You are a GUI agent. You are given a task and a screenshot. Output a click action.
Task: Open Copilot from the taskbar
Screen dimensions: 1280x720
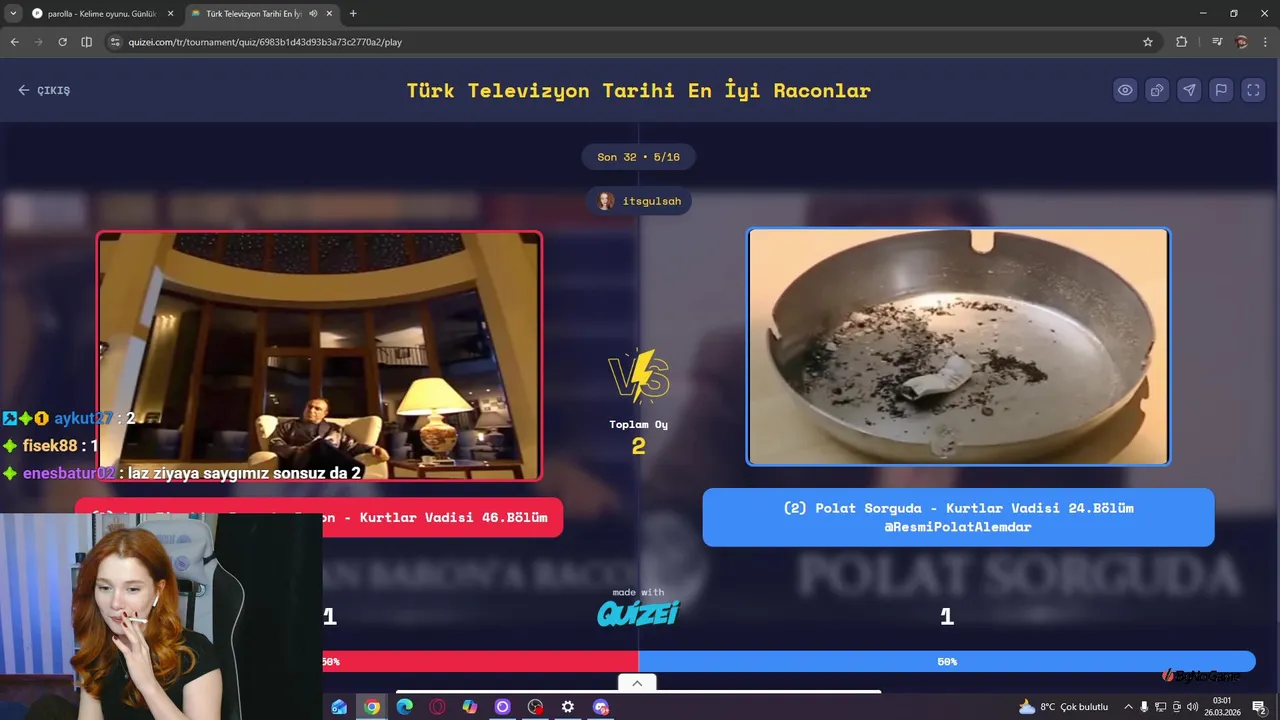point(470,707)
